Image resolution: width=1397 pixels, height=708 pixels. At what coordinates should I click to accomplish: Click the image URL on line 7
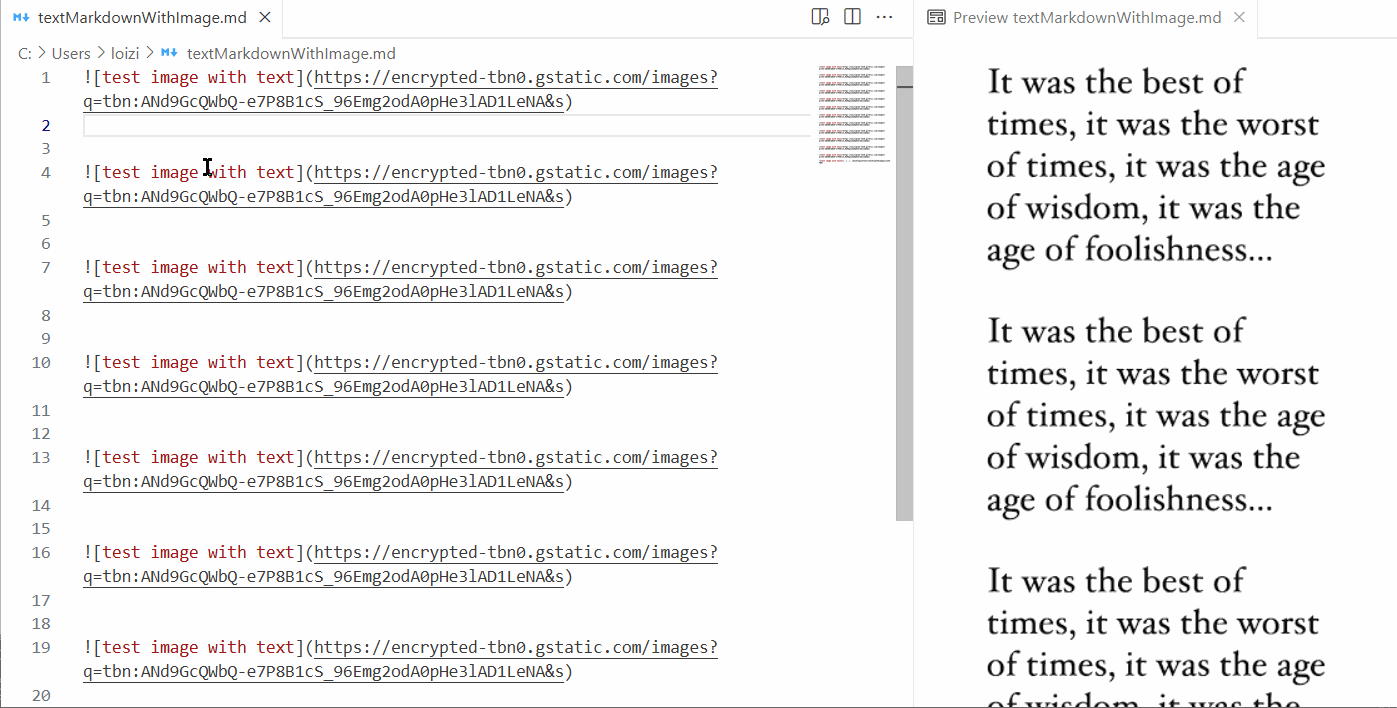point(515,266)
